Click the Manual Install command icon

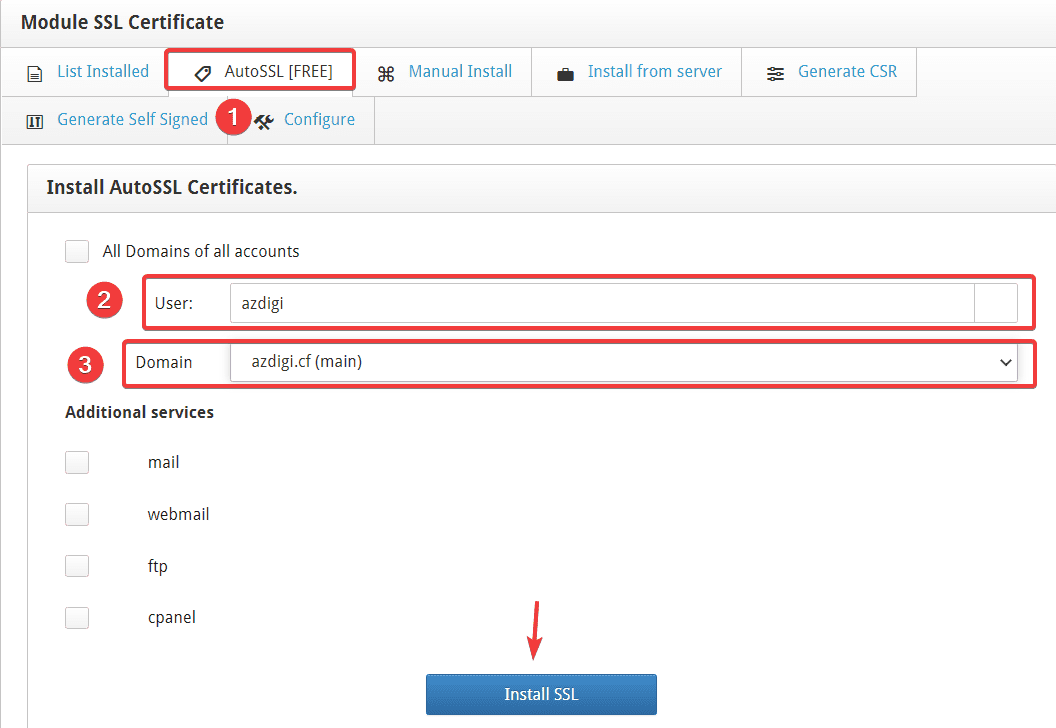tap(385, 72)
